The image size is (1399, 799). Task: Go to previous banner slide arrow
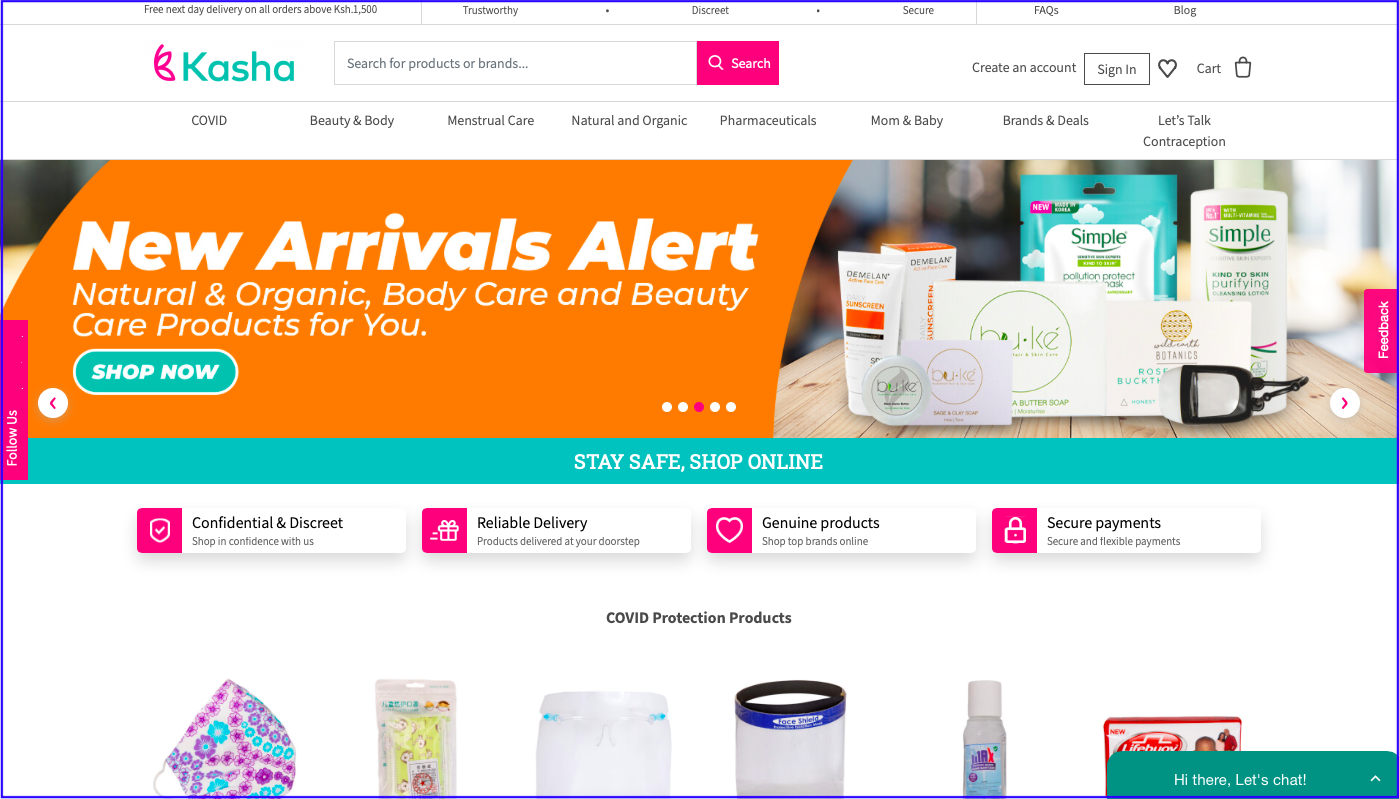pos(53,403)
